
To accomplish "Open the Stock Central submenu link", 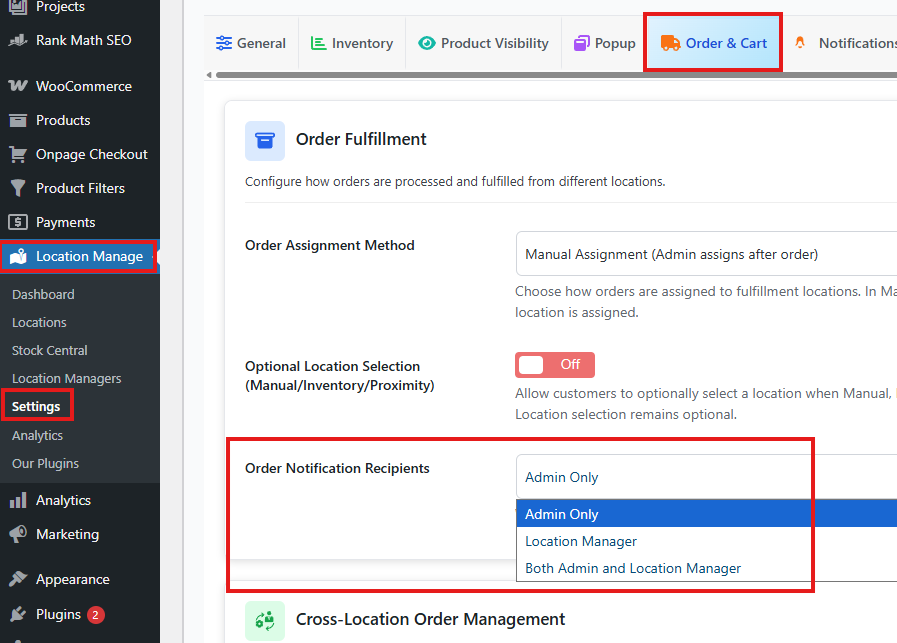I will point(50,351).
